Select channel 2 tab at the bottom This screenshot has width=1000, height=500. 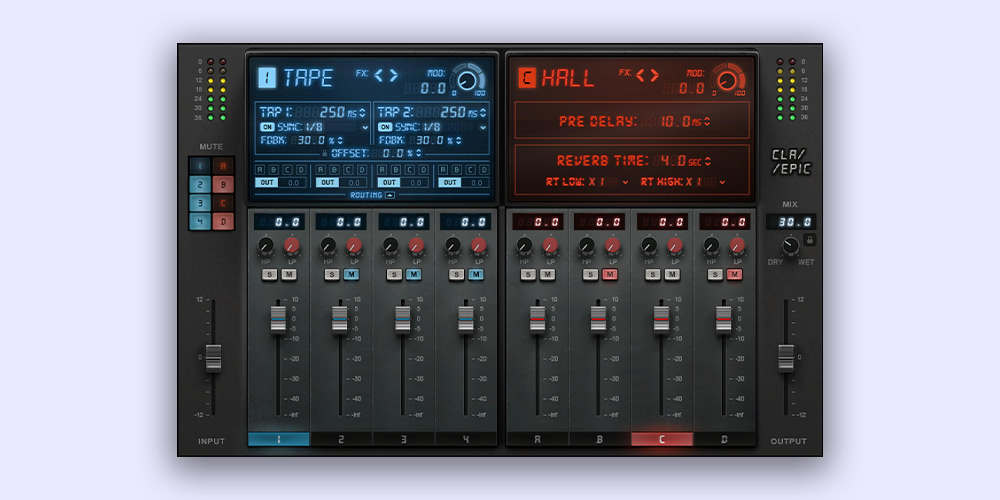tap(341, 438)
